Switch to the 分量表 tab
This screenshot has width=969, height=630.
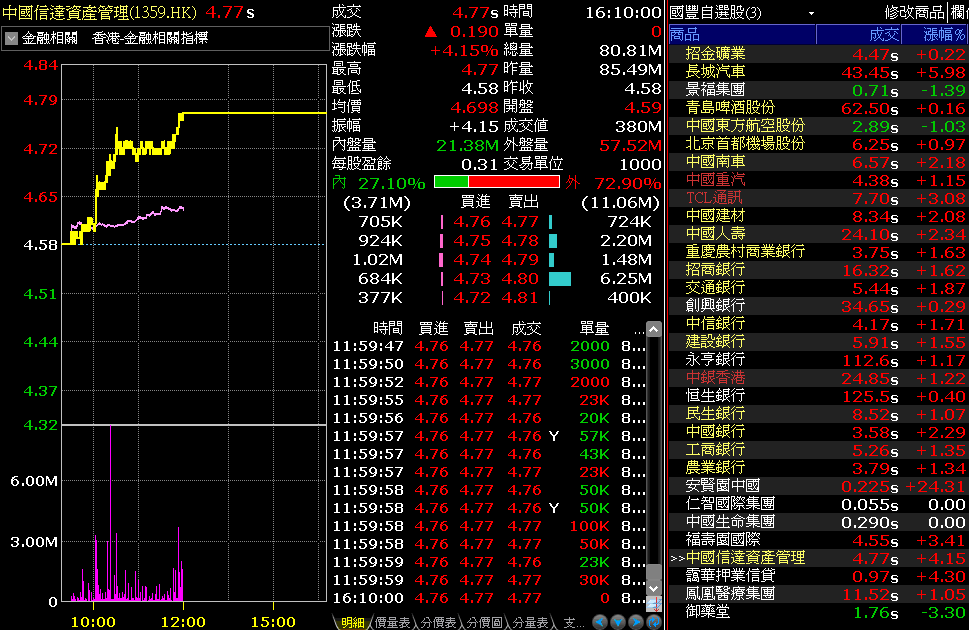(530, 623)
